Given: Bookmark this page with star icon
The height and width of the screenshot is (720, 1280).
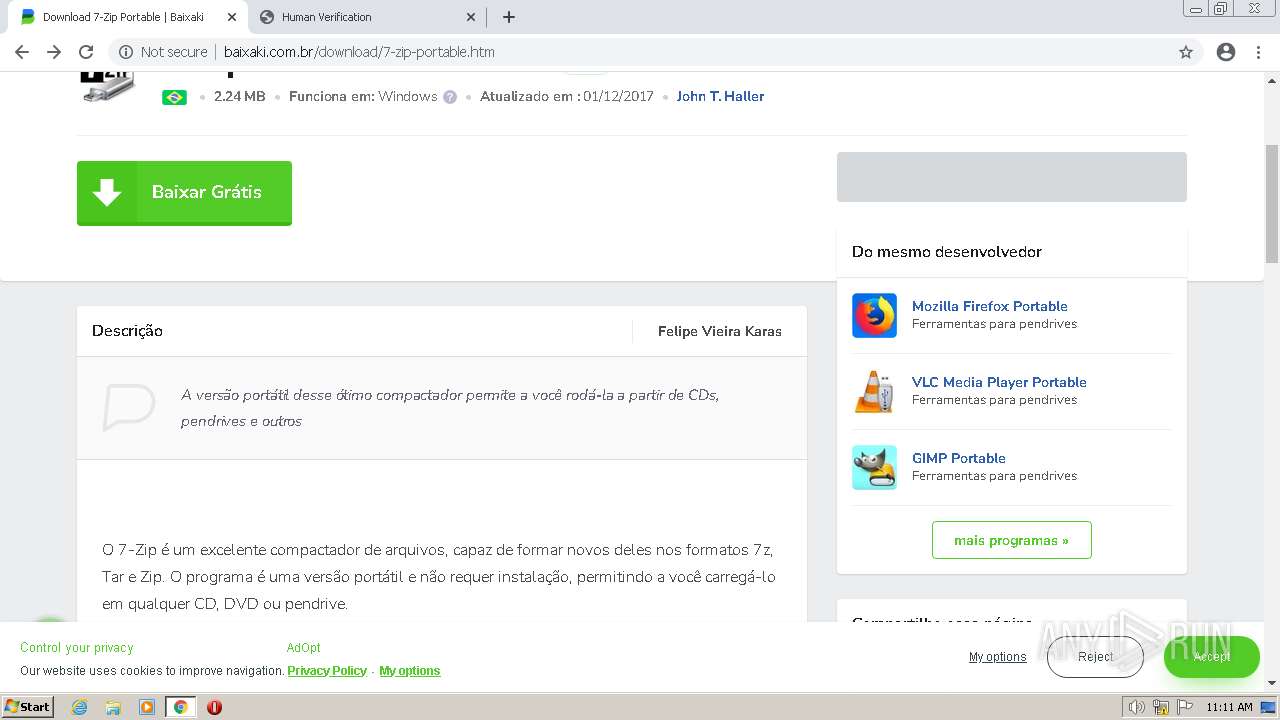Looking at the screenshot, I should click(x=1186, y=52).
